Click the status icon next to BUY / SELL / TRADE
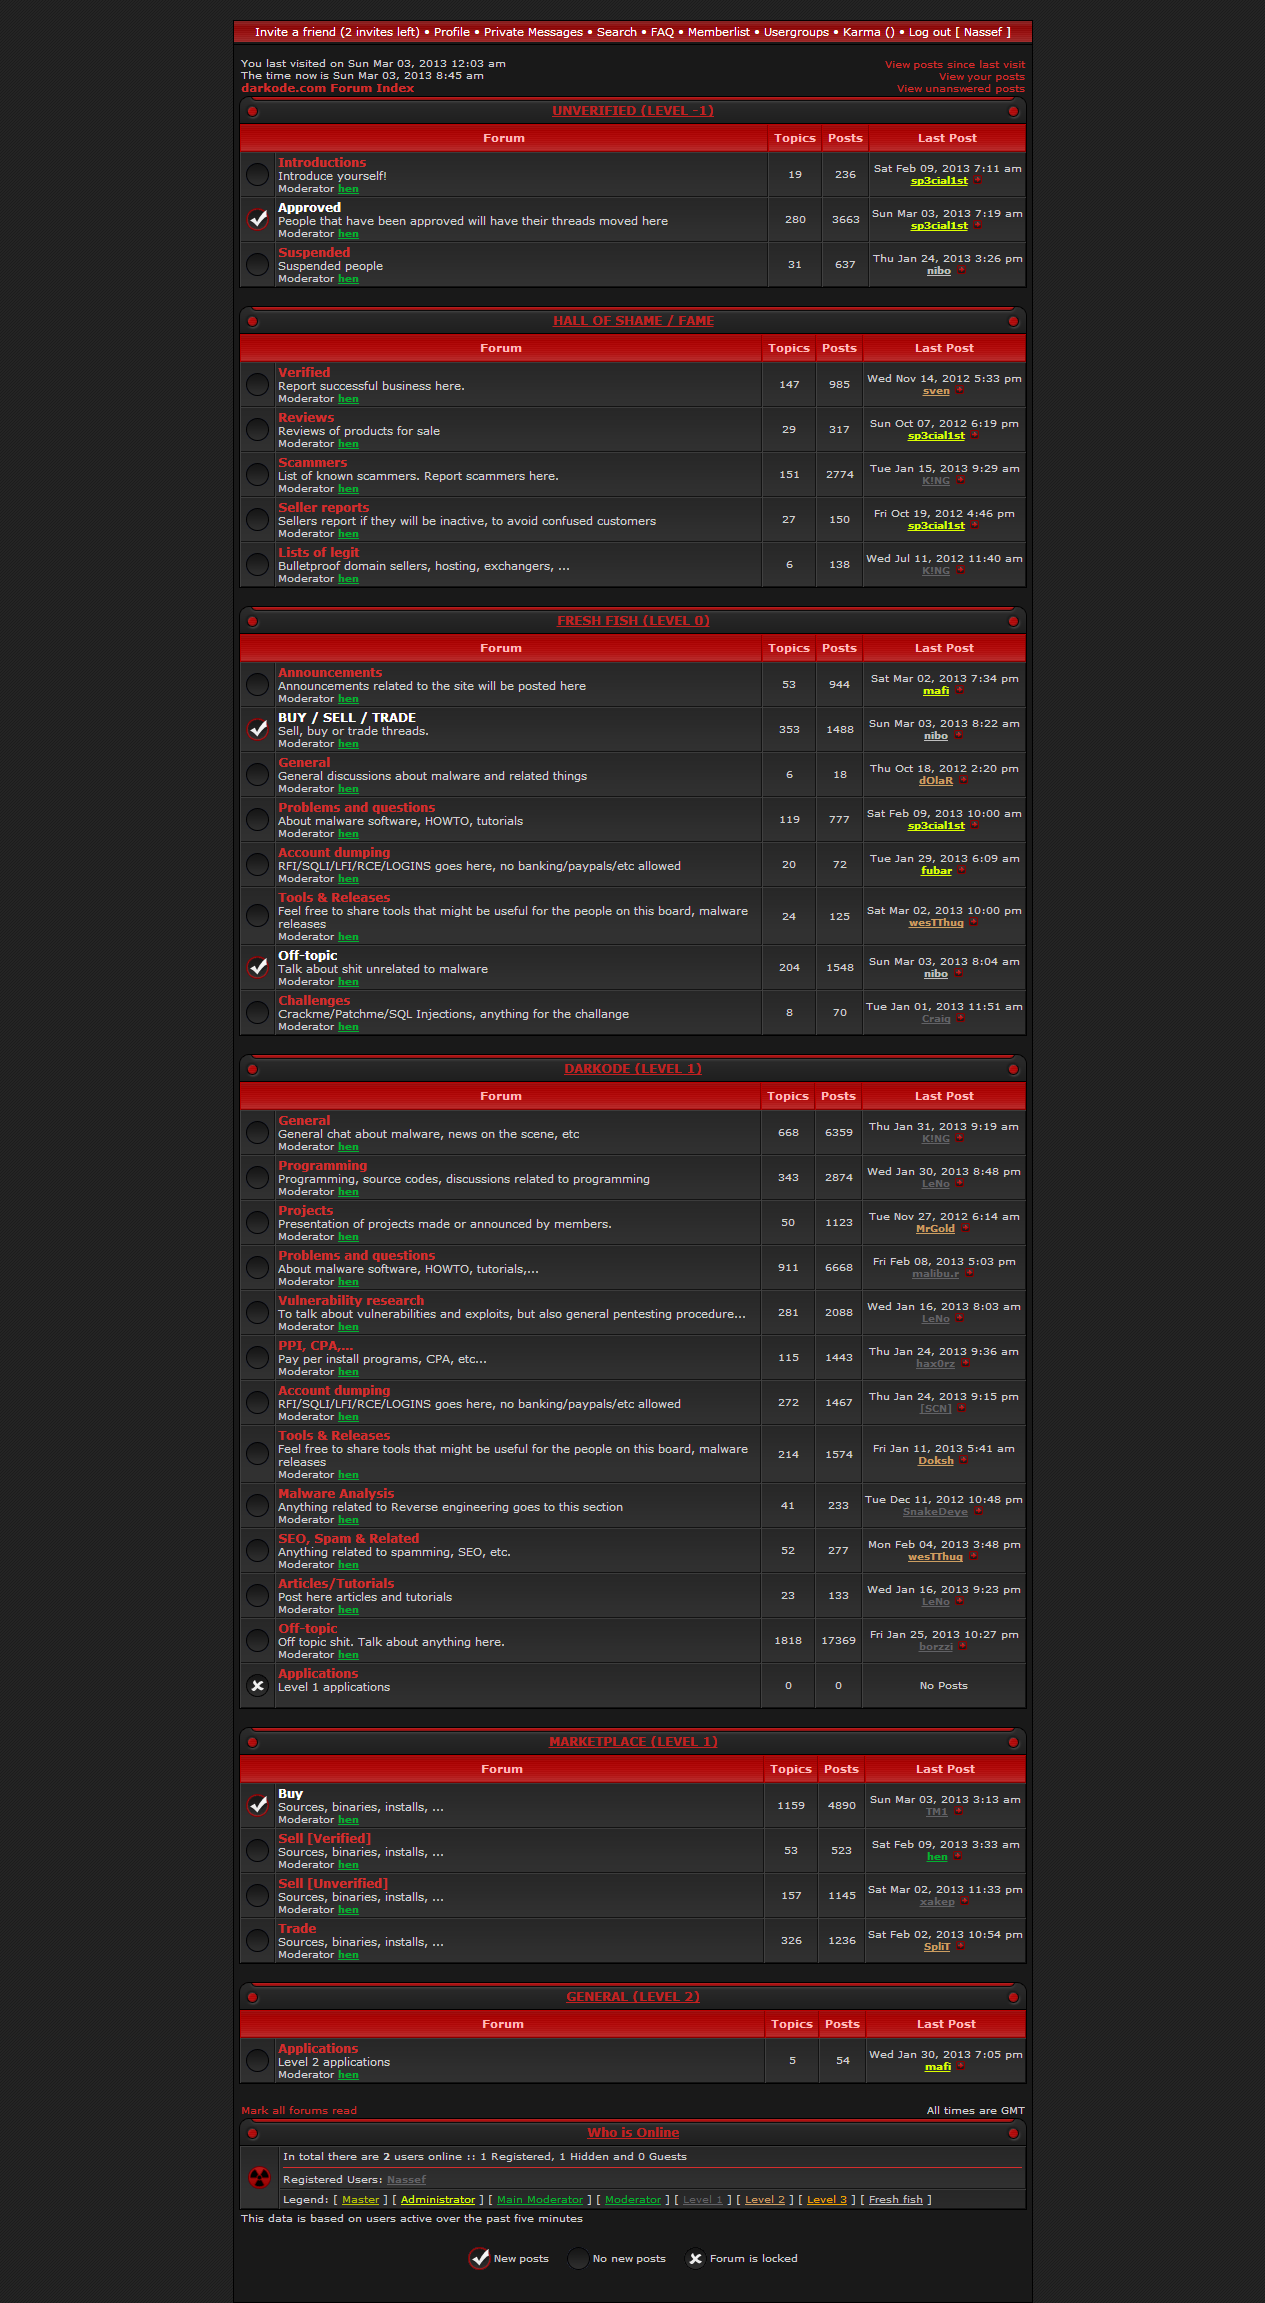1265x2303 pixels. point(258,729)
